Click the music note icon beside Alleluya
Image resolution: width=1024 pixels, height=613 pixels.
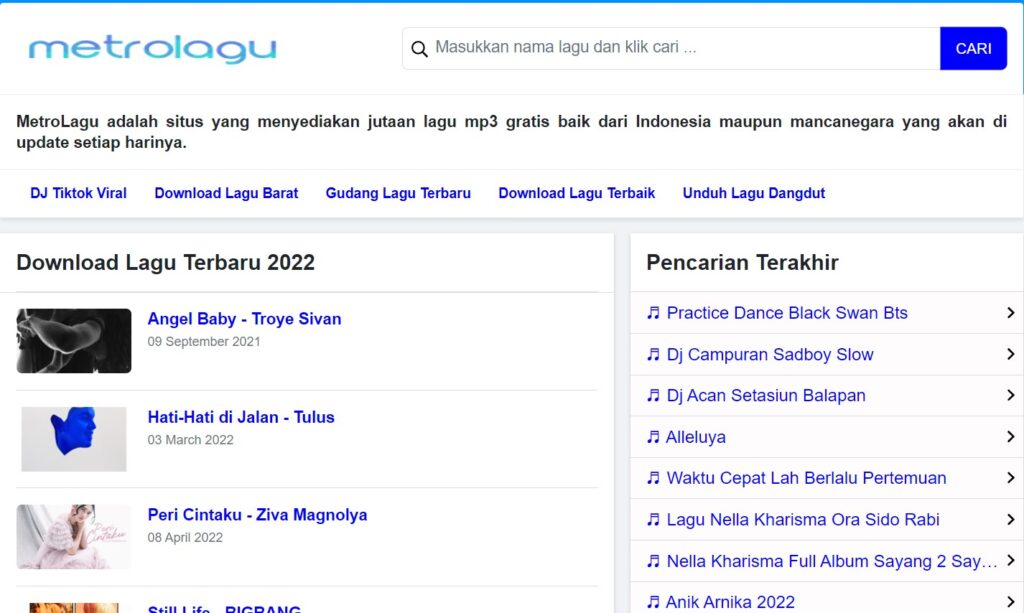click(653, 437)
